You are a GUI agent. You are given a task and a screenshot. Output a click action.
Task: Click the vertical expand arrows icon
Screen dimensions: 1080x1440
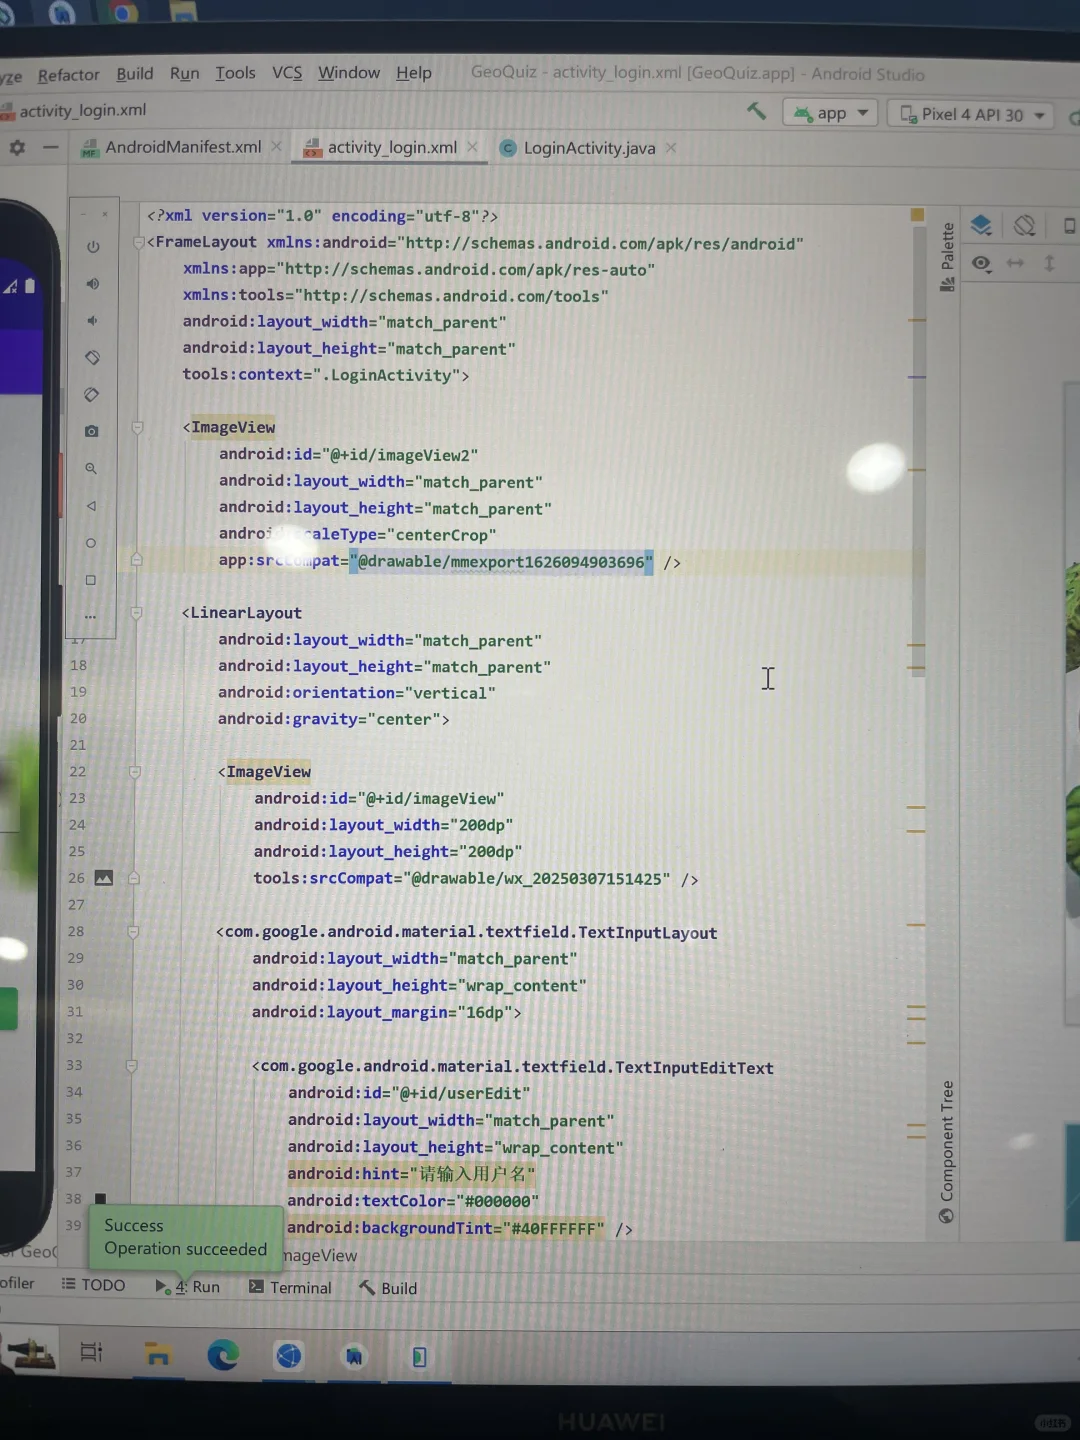1049,263
